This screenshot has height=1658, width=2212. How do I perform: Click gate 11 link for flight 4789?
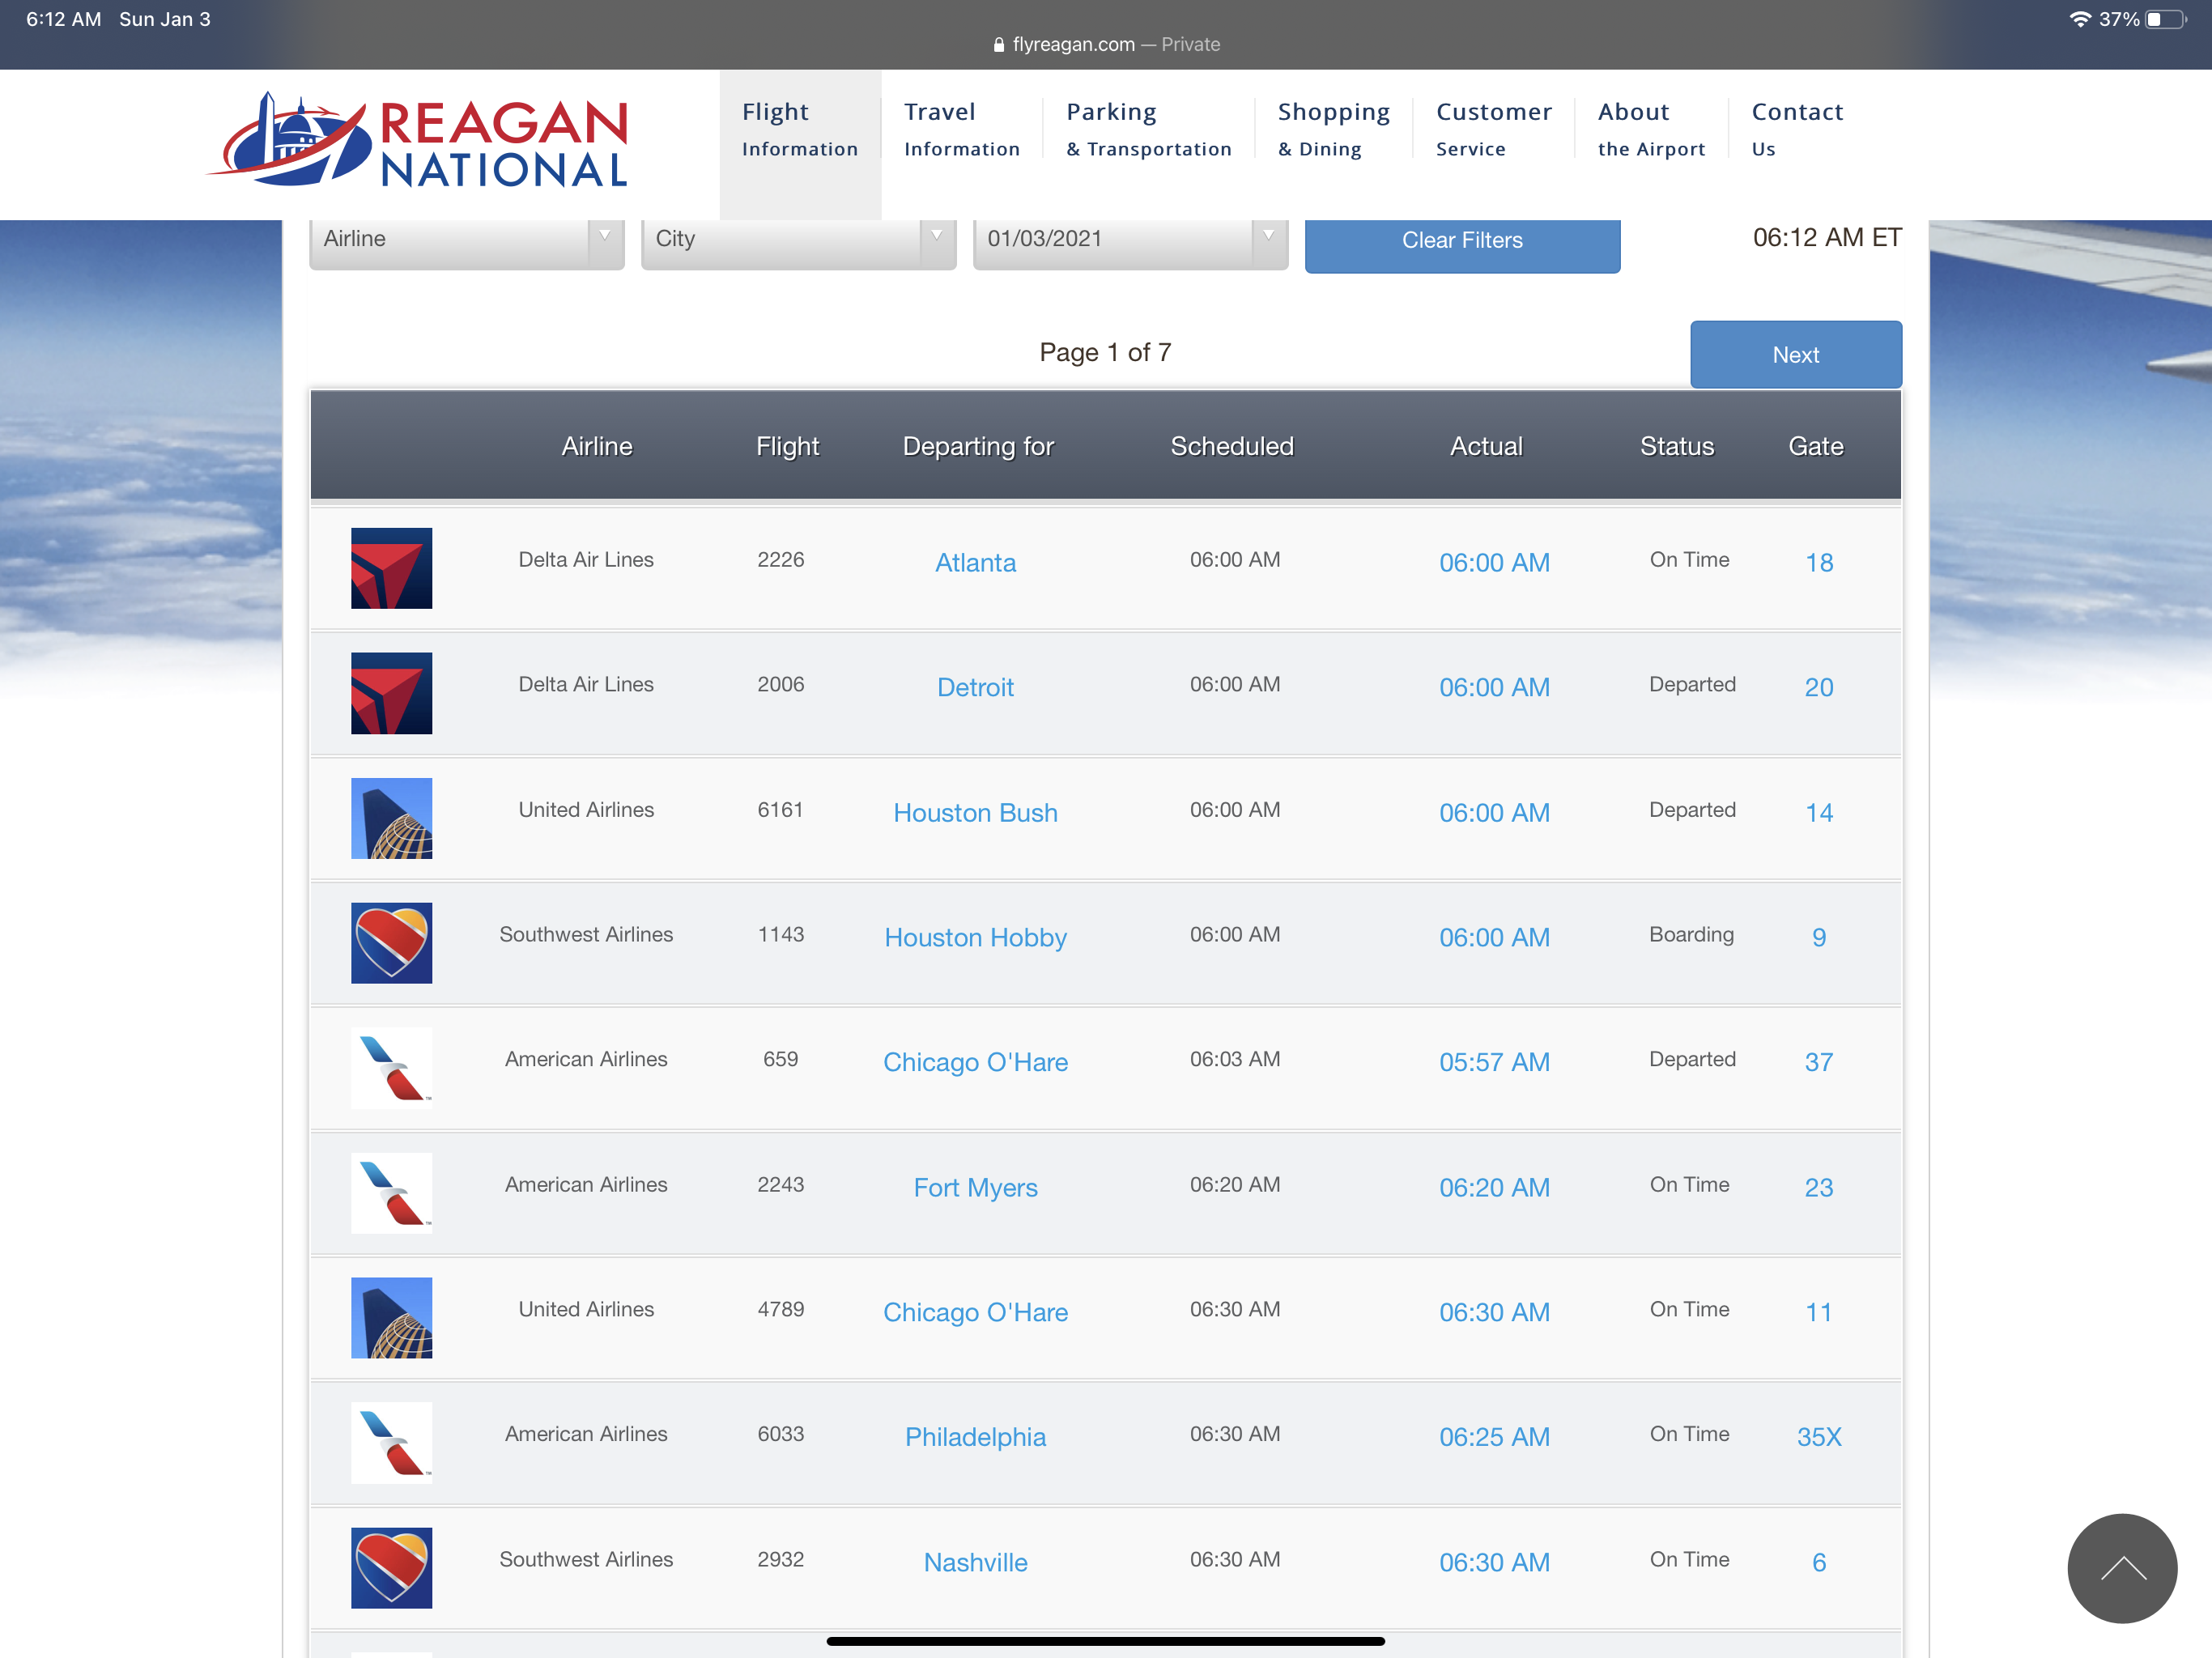click(x=1819, y=1312)
